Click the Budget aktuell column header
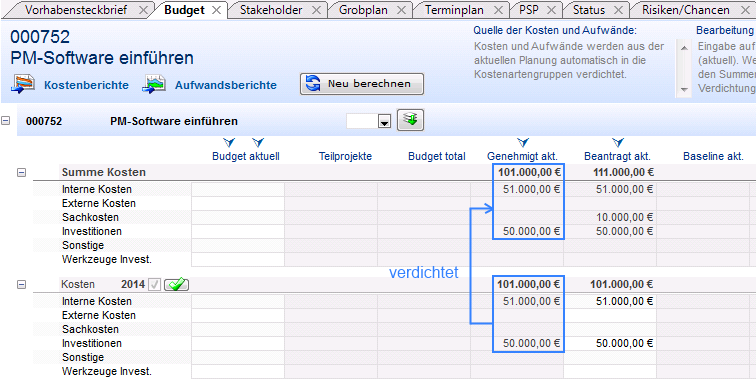This screenshot has width=756, height=380. 246,156
